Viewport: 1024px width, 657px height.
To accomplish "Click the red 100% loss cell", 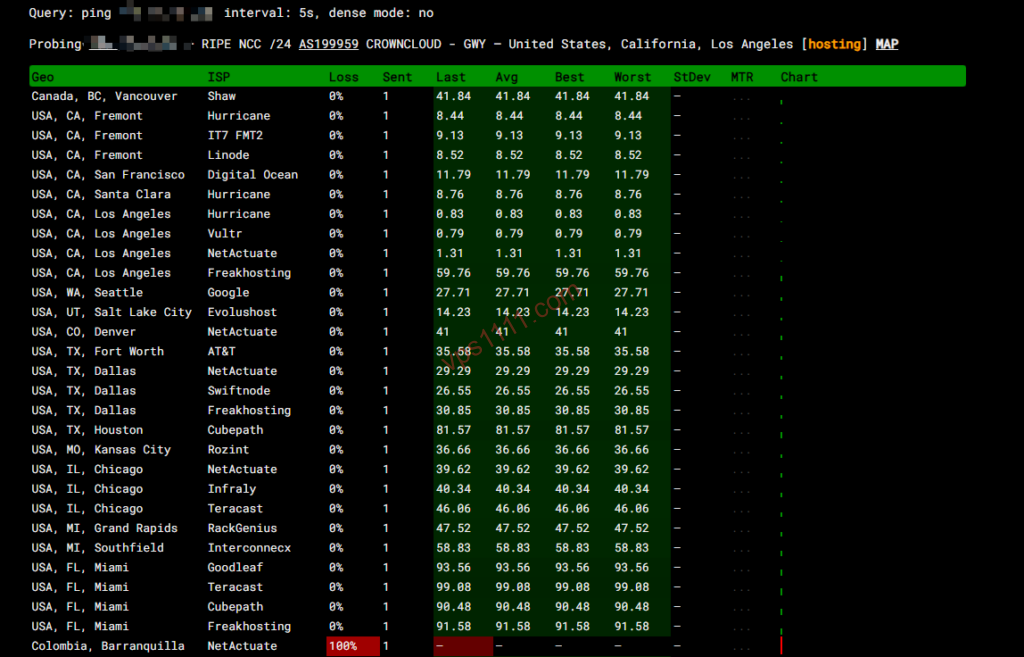I will [353, 646].
